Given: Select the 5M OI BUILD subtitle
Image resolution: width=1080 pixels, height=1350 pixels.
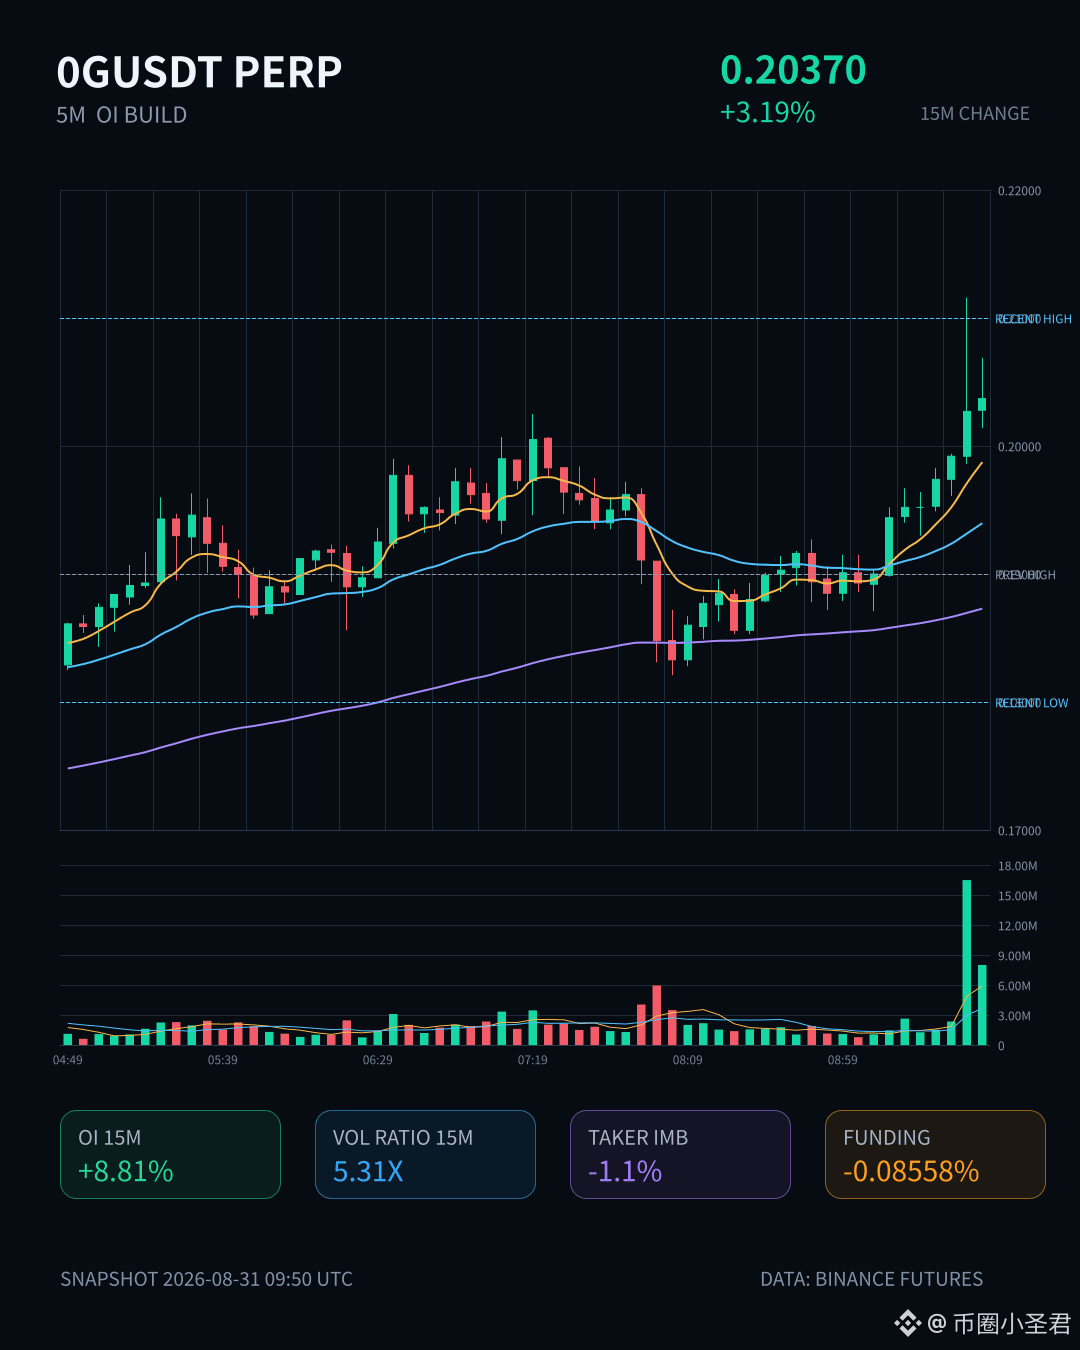Looking at the screenshot, I should (x=122, y=115).
